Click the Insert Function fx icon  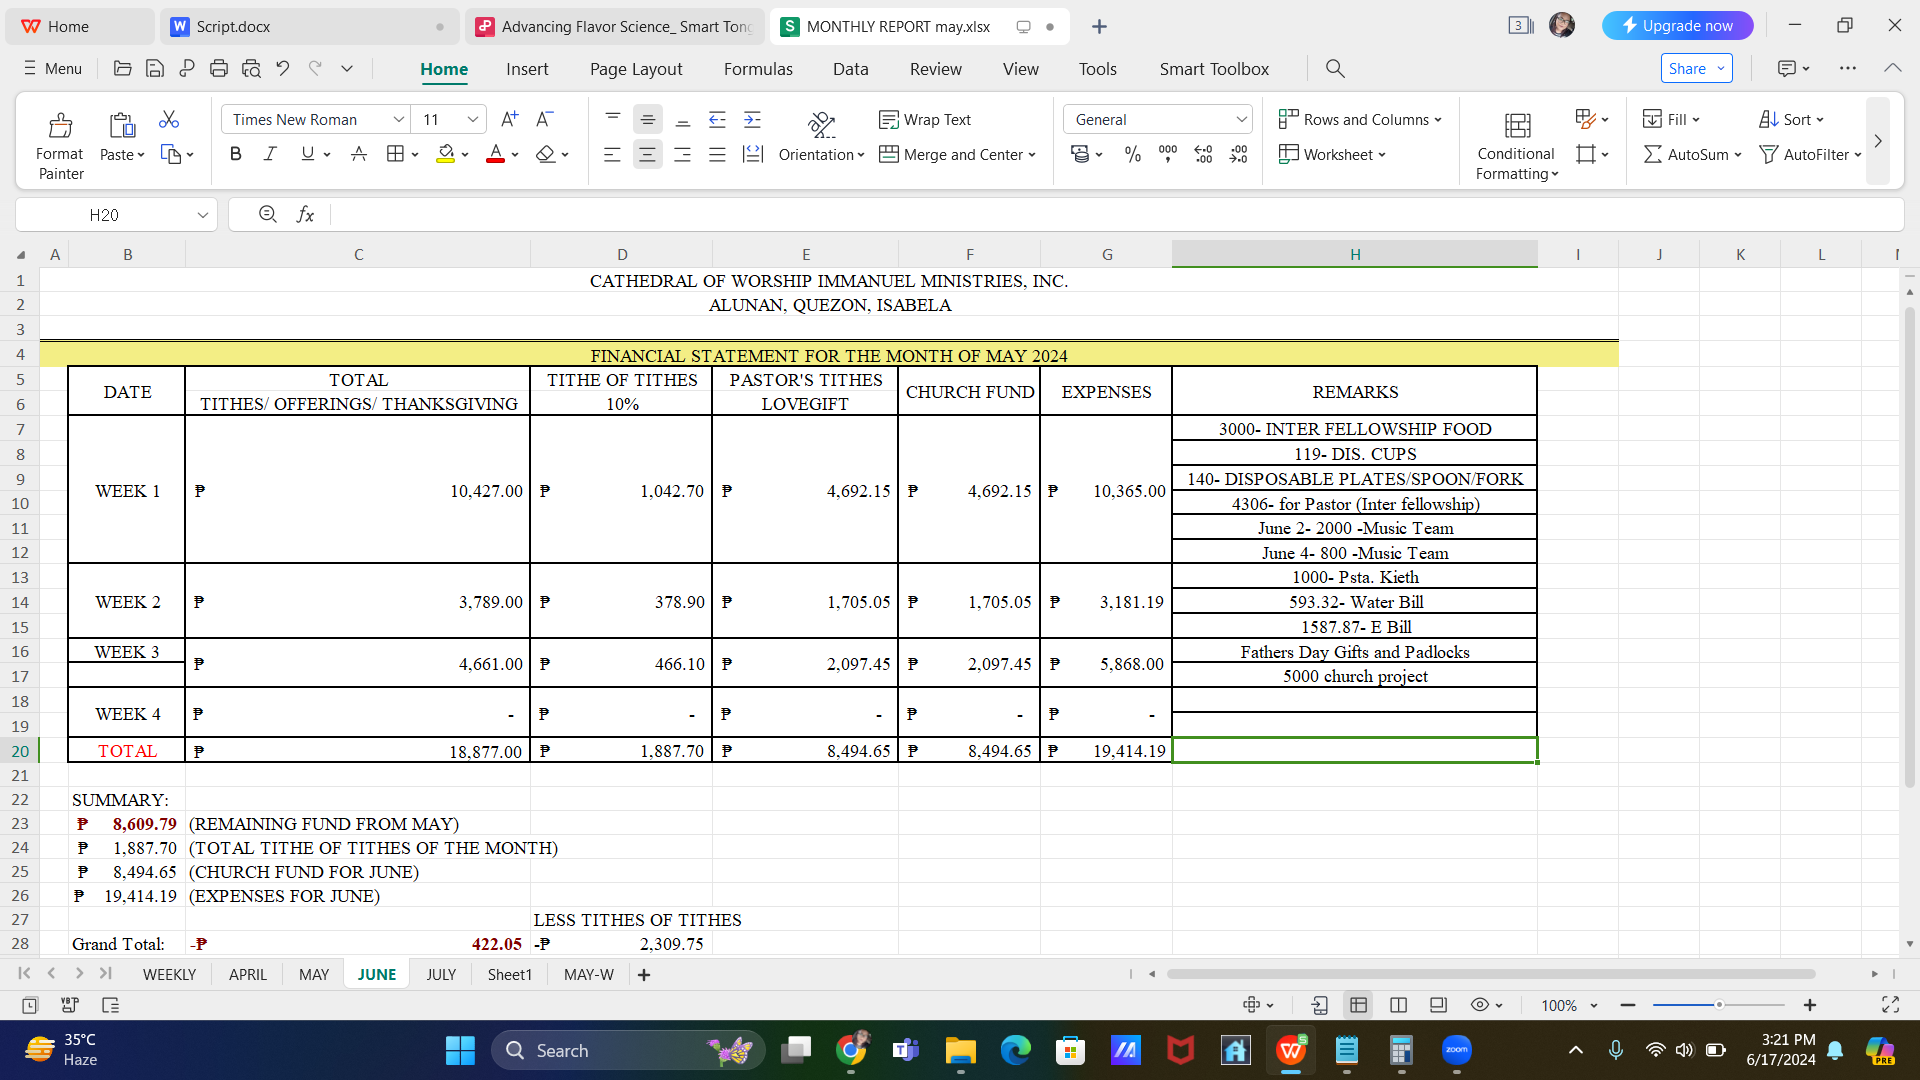click(x=306, y=214)
